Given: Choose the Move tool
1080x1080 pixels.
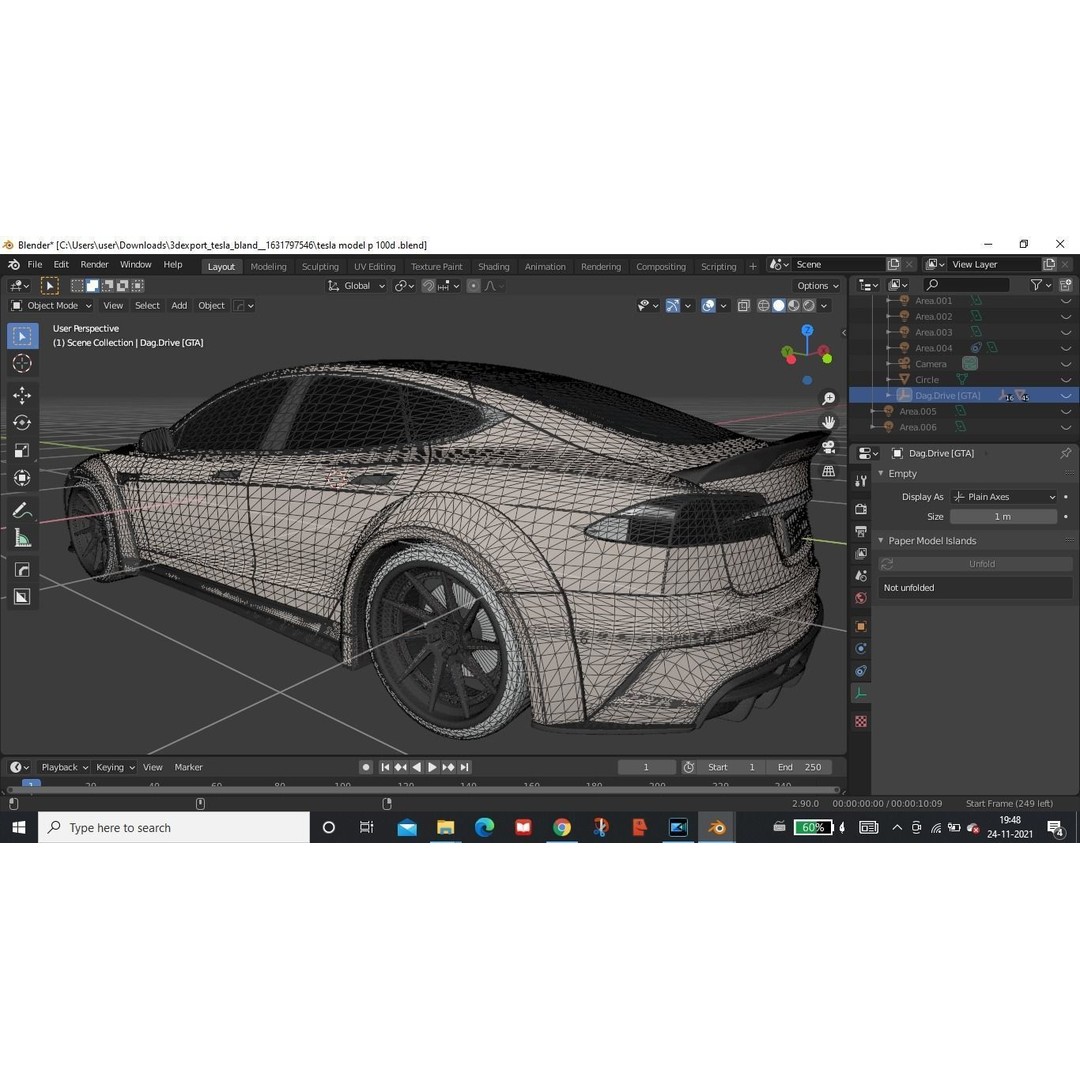Looking at the screenshot, I should click(x=22, y=395).
